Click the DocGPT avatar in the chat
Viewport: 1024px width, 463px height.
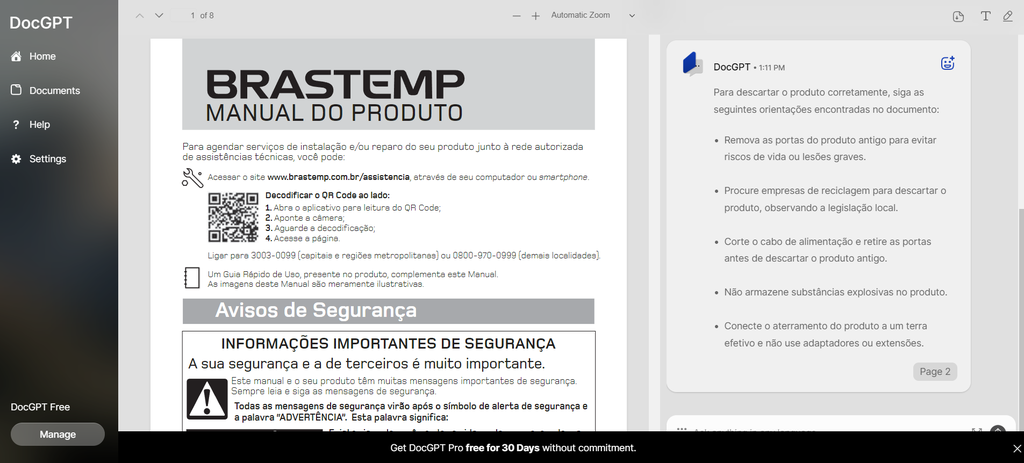click(692, 64)
